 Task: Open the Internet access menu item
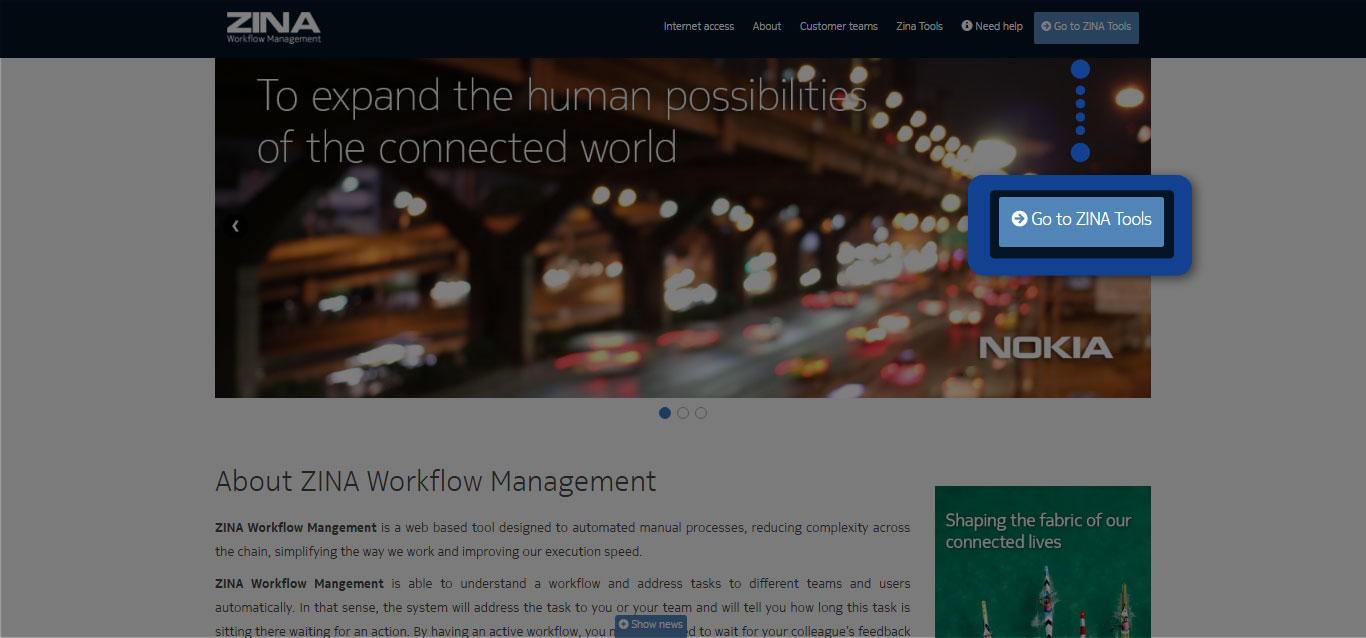pos(698,26)
